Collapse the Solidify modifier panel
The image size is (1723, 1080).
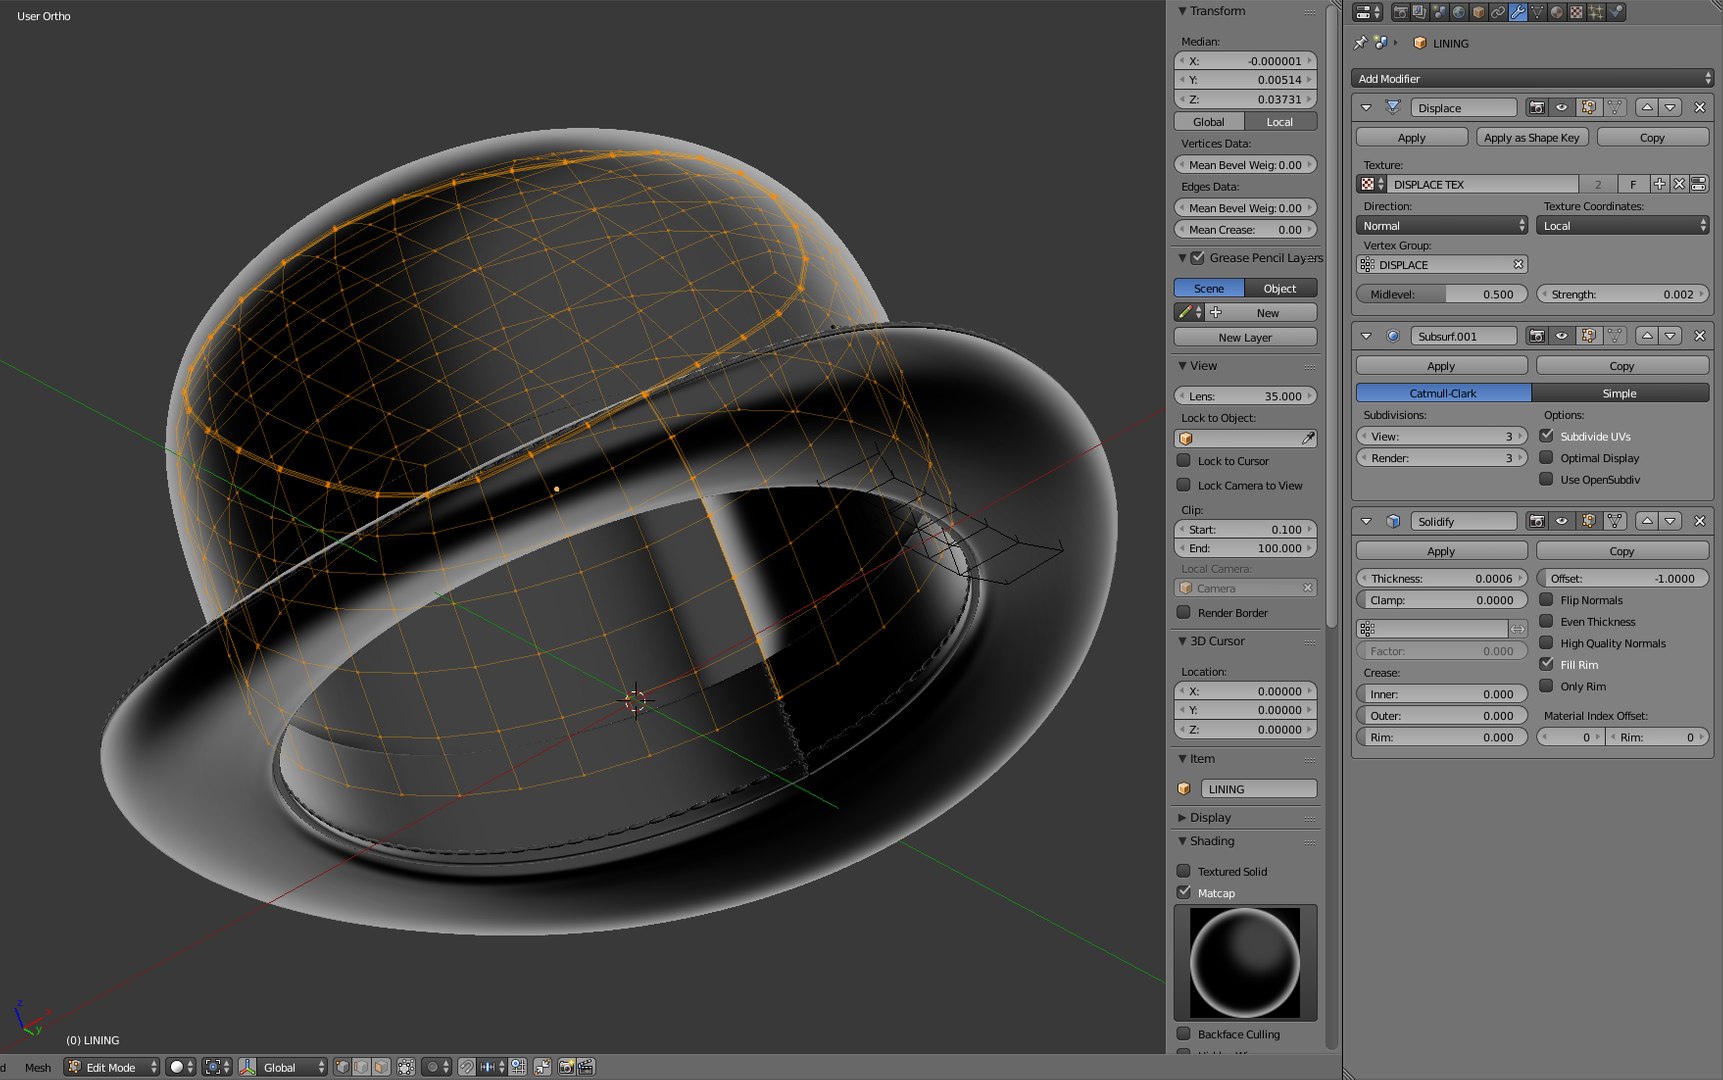(x=1366, y=521)
